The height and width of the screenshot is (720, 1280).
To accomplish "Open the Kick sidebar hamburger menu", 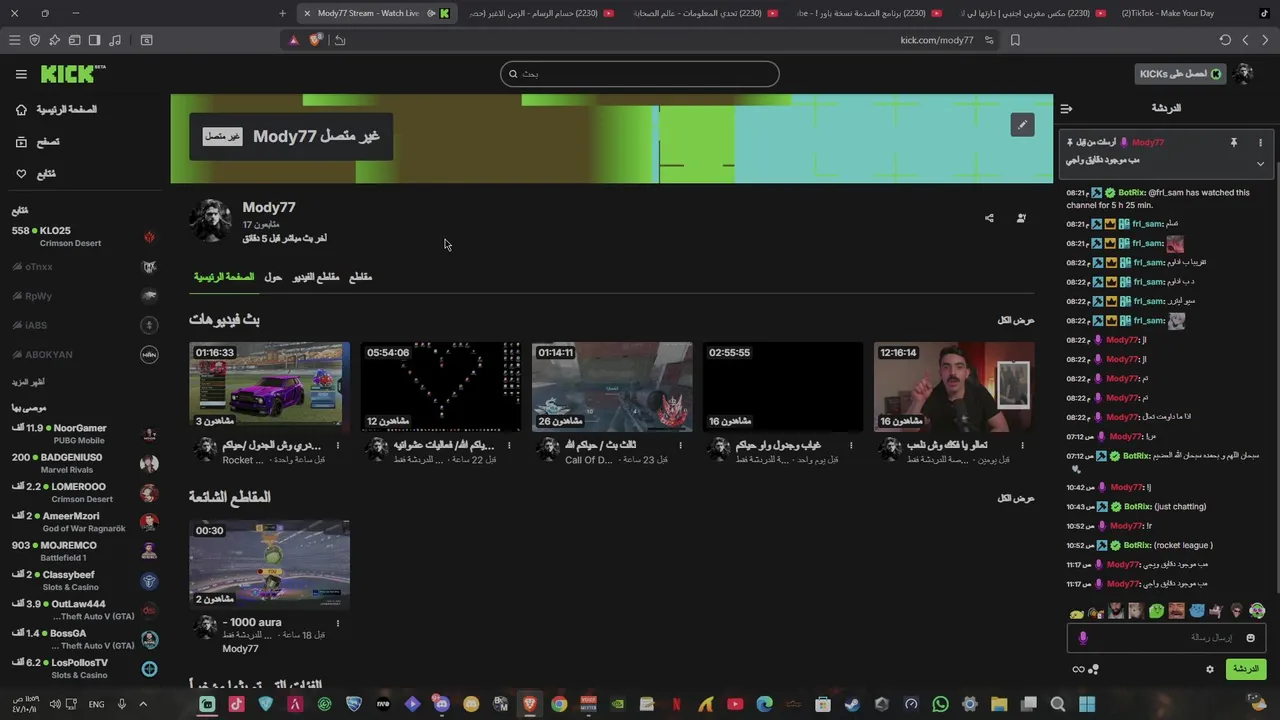I will pyautogui.click(x=21, y=74).
